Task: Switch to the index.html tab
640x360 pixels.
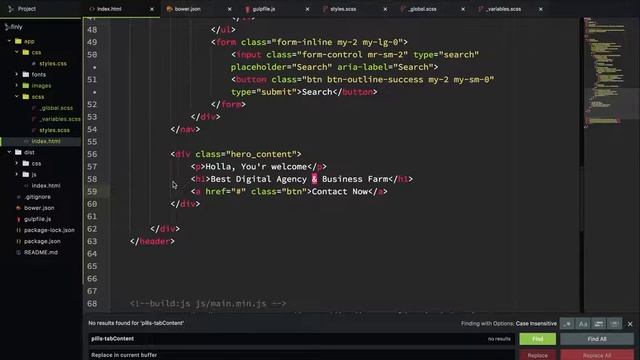Action: click(x=120, y=9)
